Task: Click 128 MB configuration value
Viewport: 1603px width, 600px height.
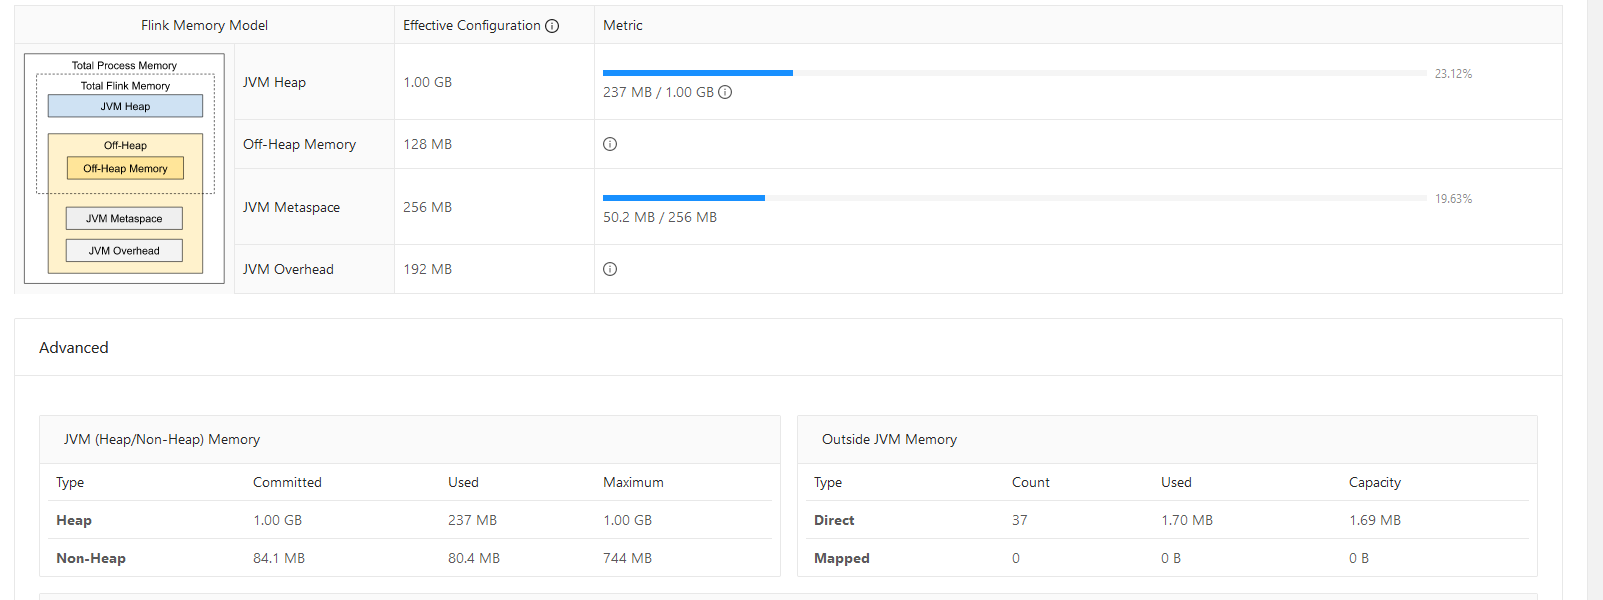Action: (x=427, y=144)
